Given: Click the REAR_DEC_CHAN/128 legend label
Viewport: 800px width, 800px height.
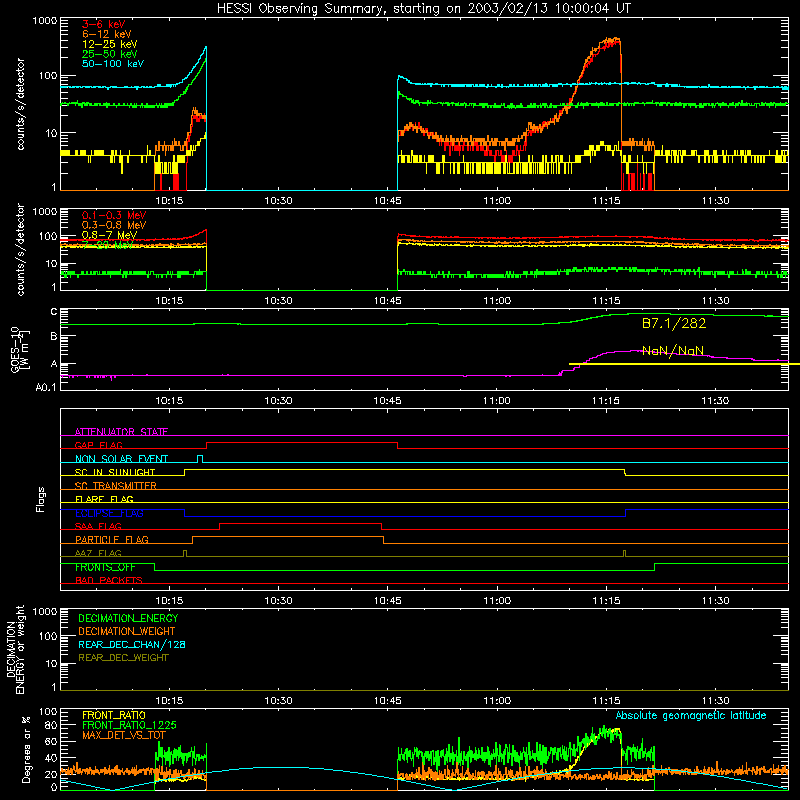Looking at the screenshot, I should tap(132, 644).
